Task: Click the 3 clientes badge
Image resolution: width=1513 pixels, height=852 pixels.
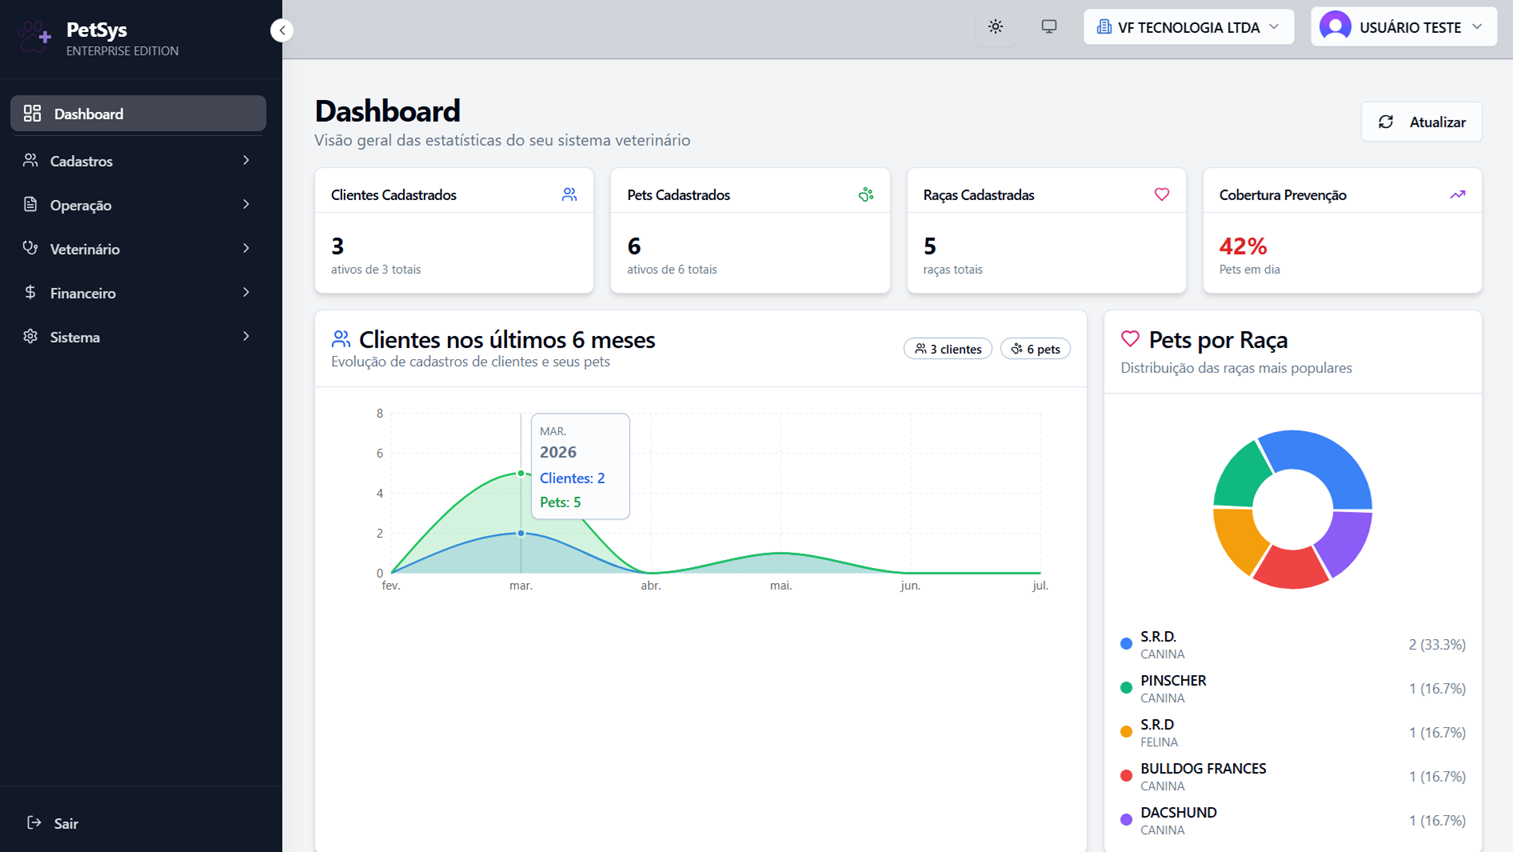Action: pyautogui.click(x=948, y=349)
